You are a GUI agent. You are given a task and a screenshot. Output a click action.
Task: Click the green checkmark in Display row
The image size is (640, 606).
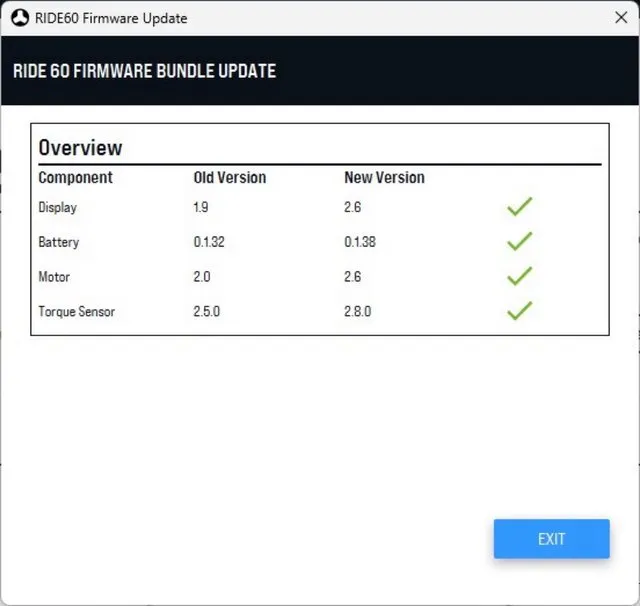click(x=520, y=206)
